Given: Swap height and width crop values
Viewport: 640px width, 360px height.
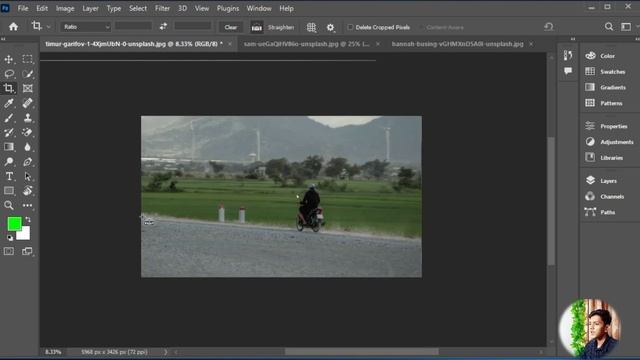Looking at the screenshot, I should point(163,27).
